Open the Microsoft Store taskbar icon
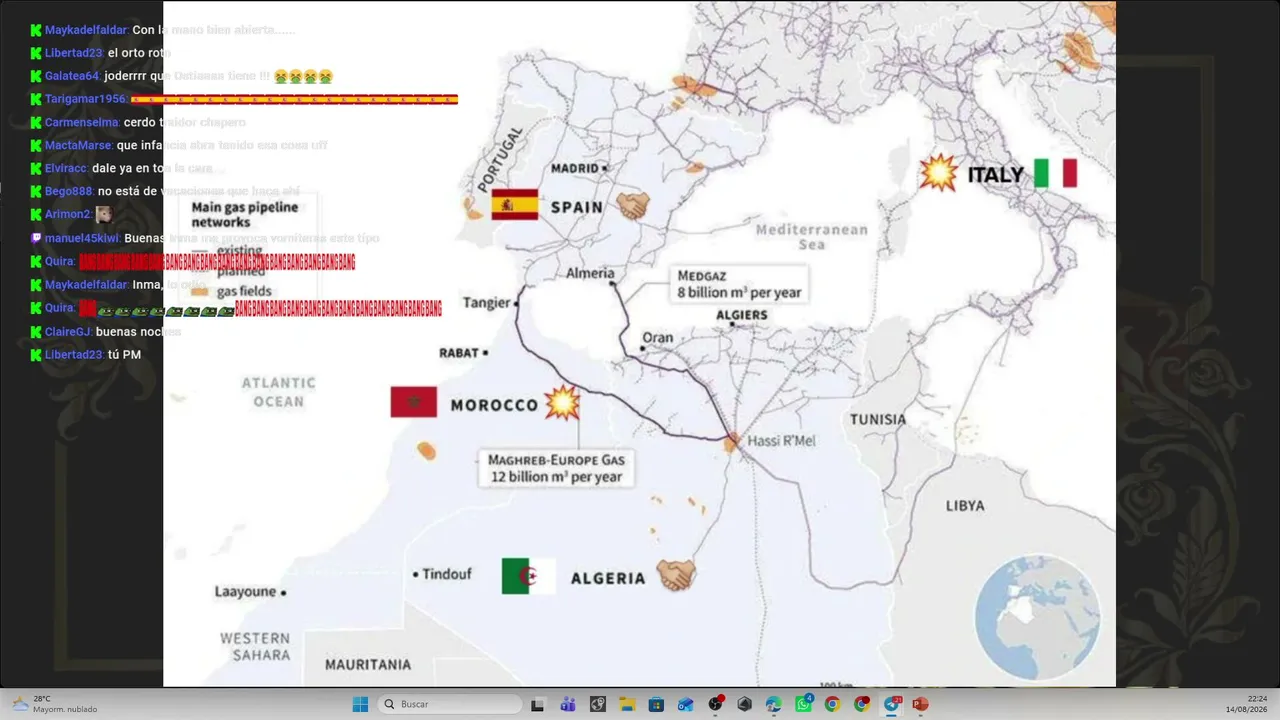1280x720 pixels. pyautogui.click(x=656, y=704)
